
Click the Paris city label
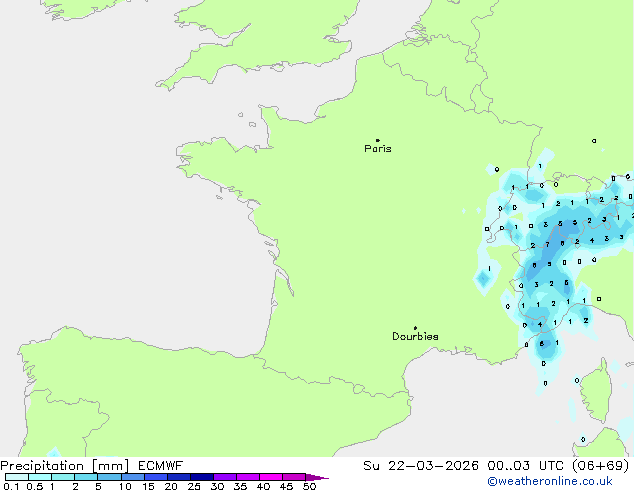(378, 149)
